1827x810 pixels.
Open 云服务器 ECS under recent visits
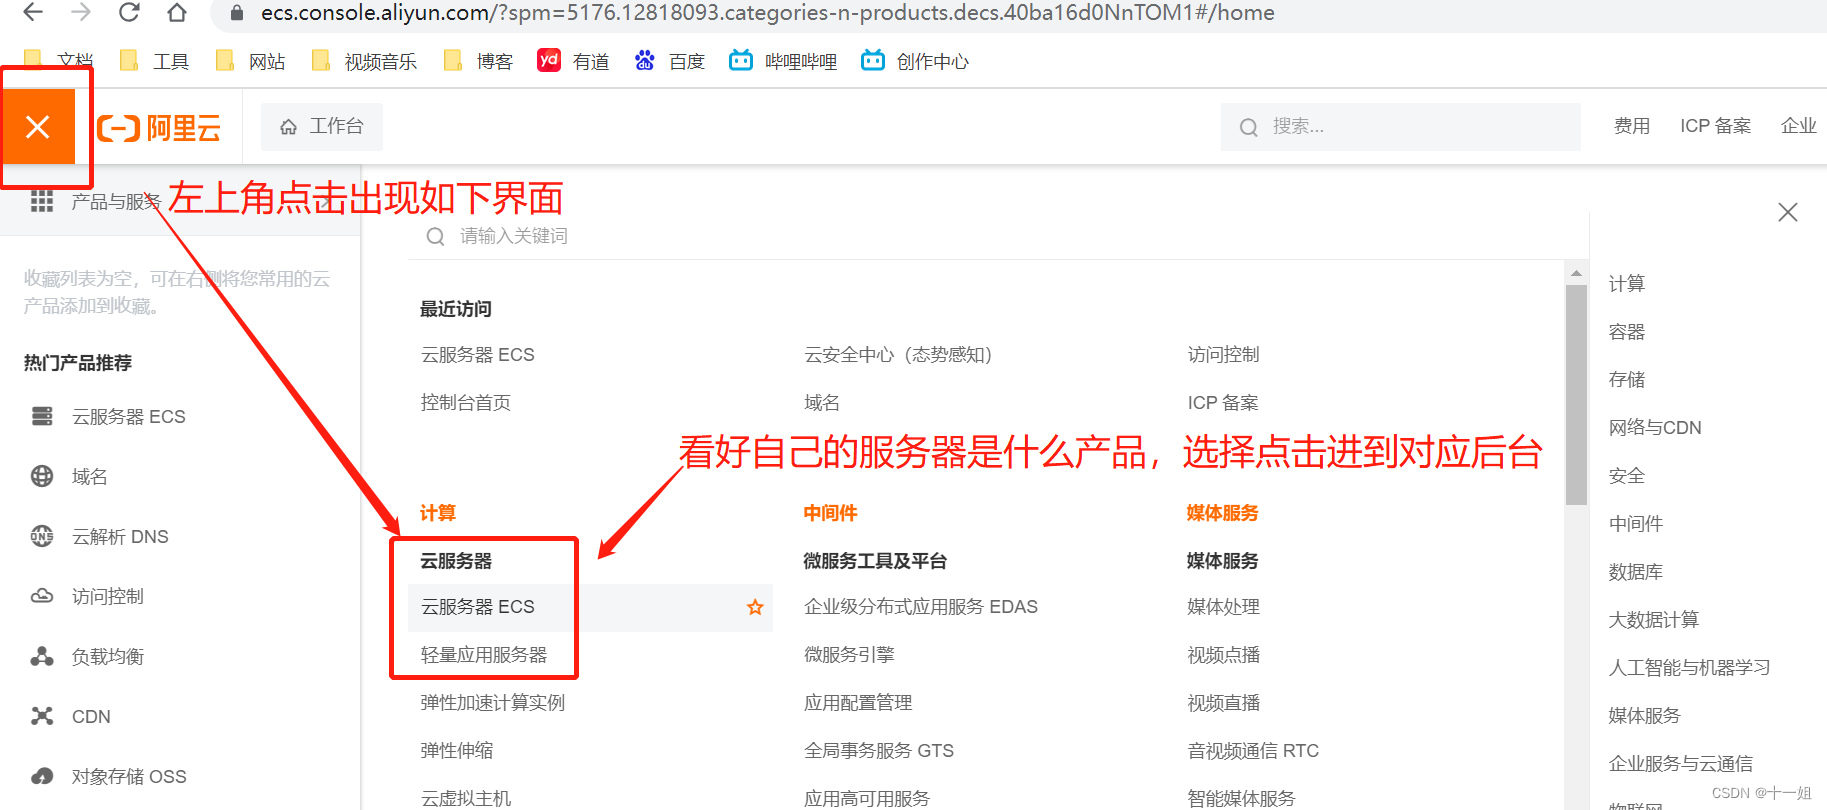(478, 355)
